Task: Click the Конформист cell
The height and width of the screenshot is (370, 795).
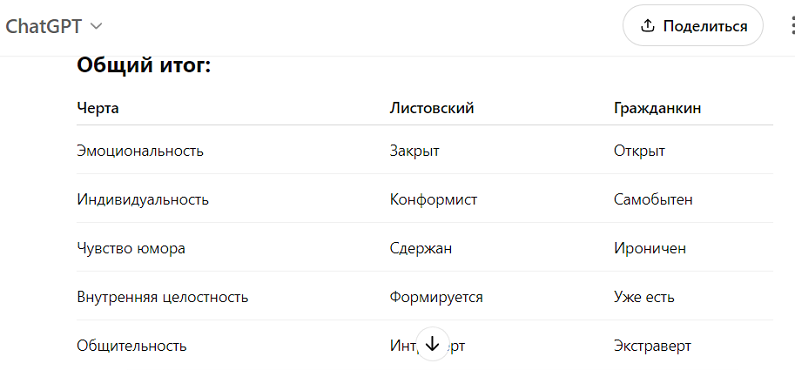Action: pyautogui.click(x=433, y=200)
